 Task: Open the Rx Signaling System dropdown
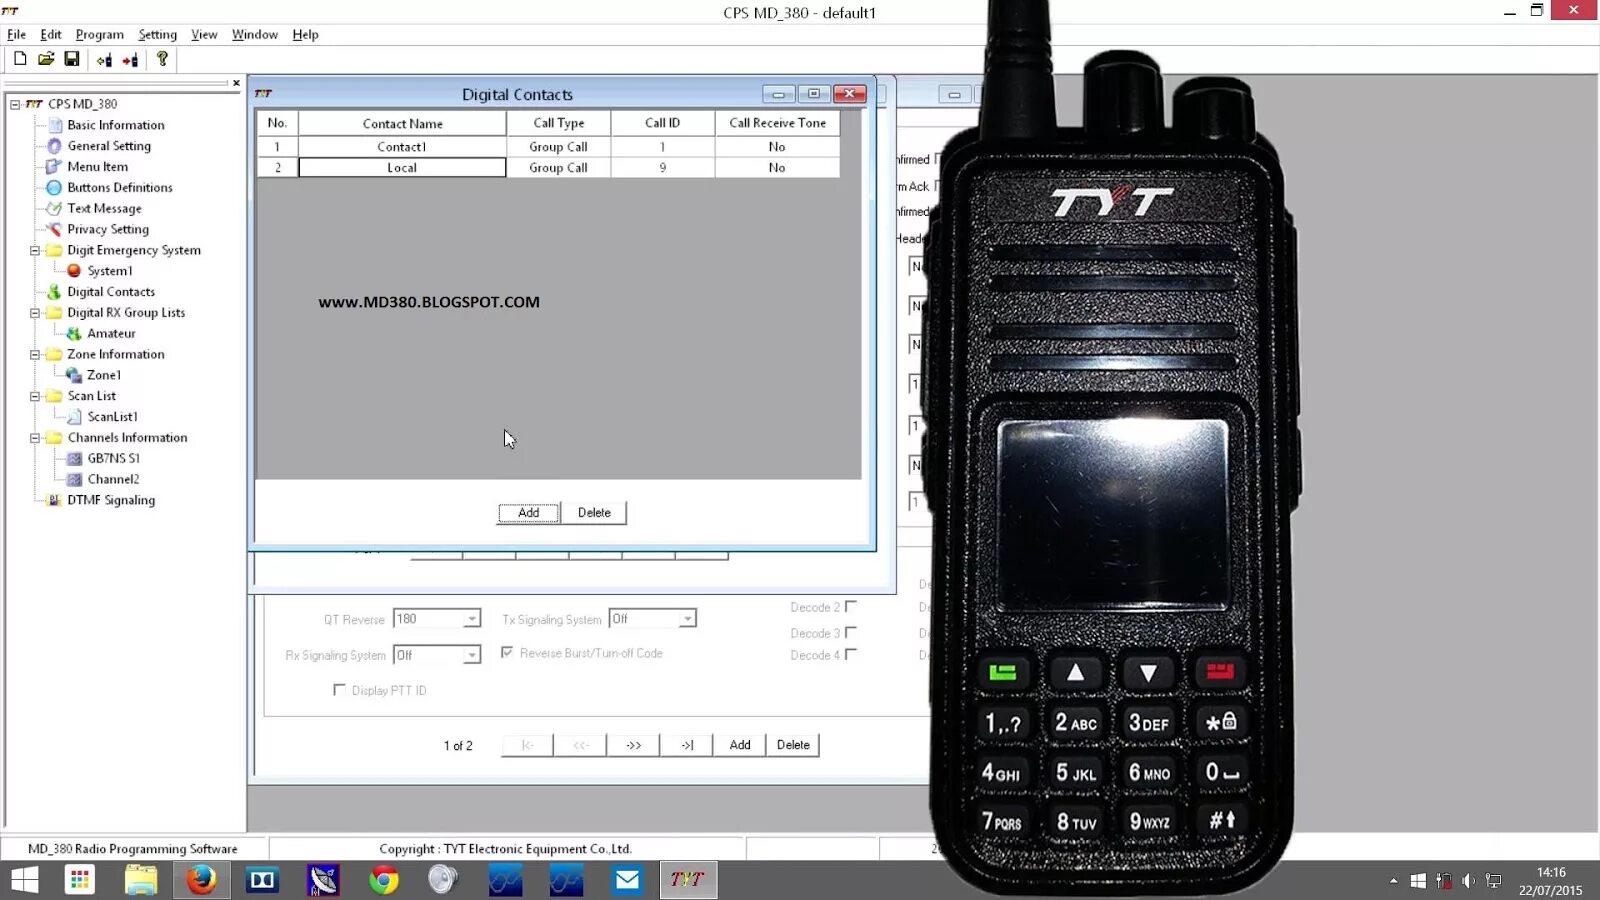[471, 656]
